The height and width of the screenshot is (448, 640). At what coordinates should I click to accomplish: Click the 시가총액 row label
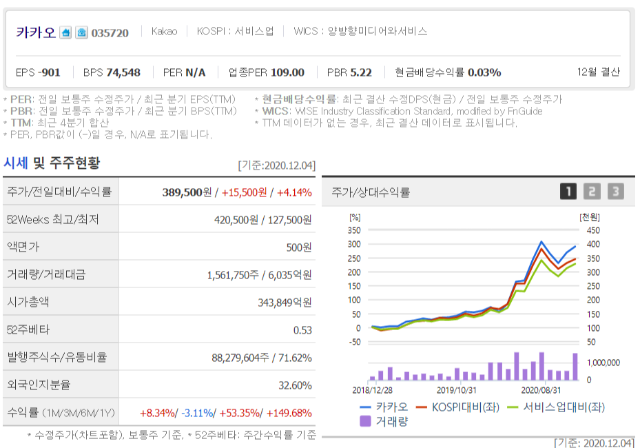point(28,302)
